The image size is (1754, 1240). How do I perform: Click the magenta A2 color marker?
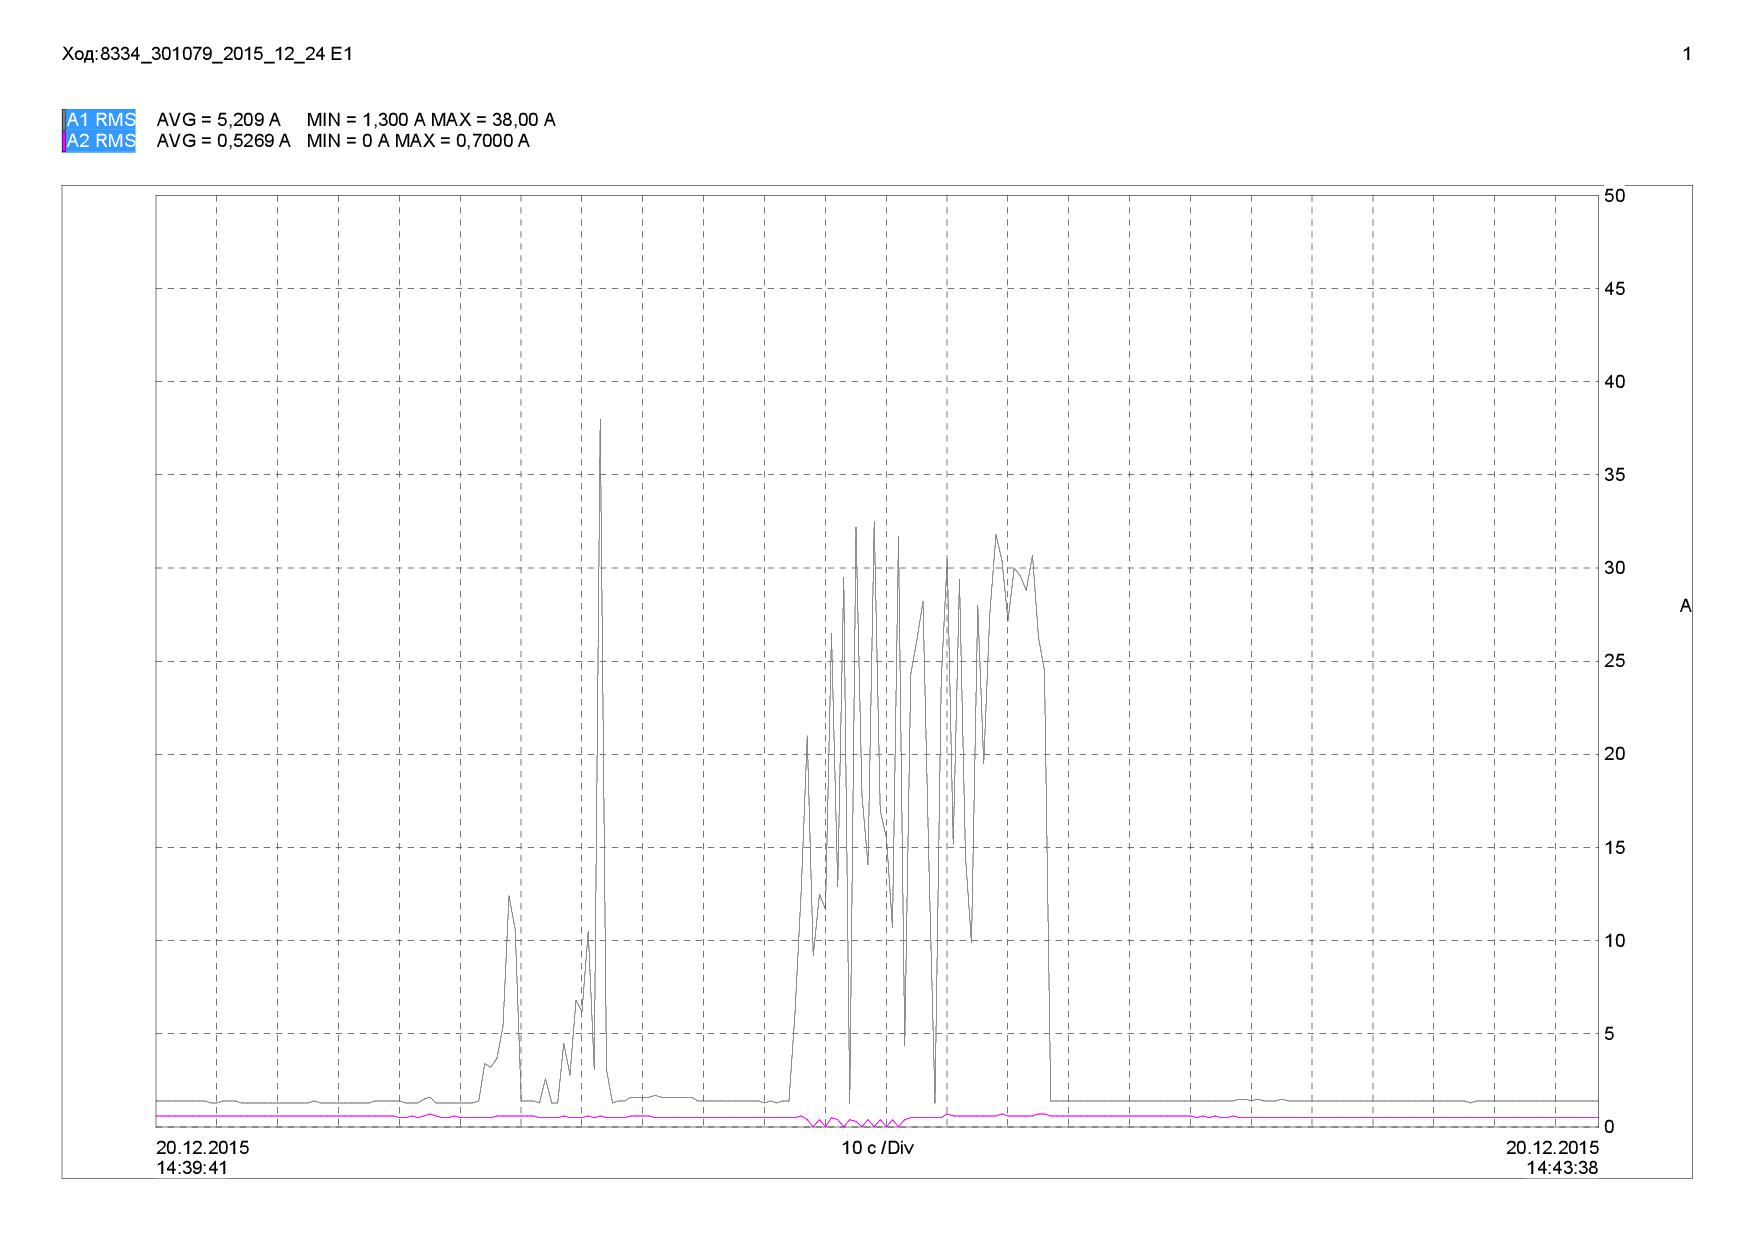[x=64, y=141]
